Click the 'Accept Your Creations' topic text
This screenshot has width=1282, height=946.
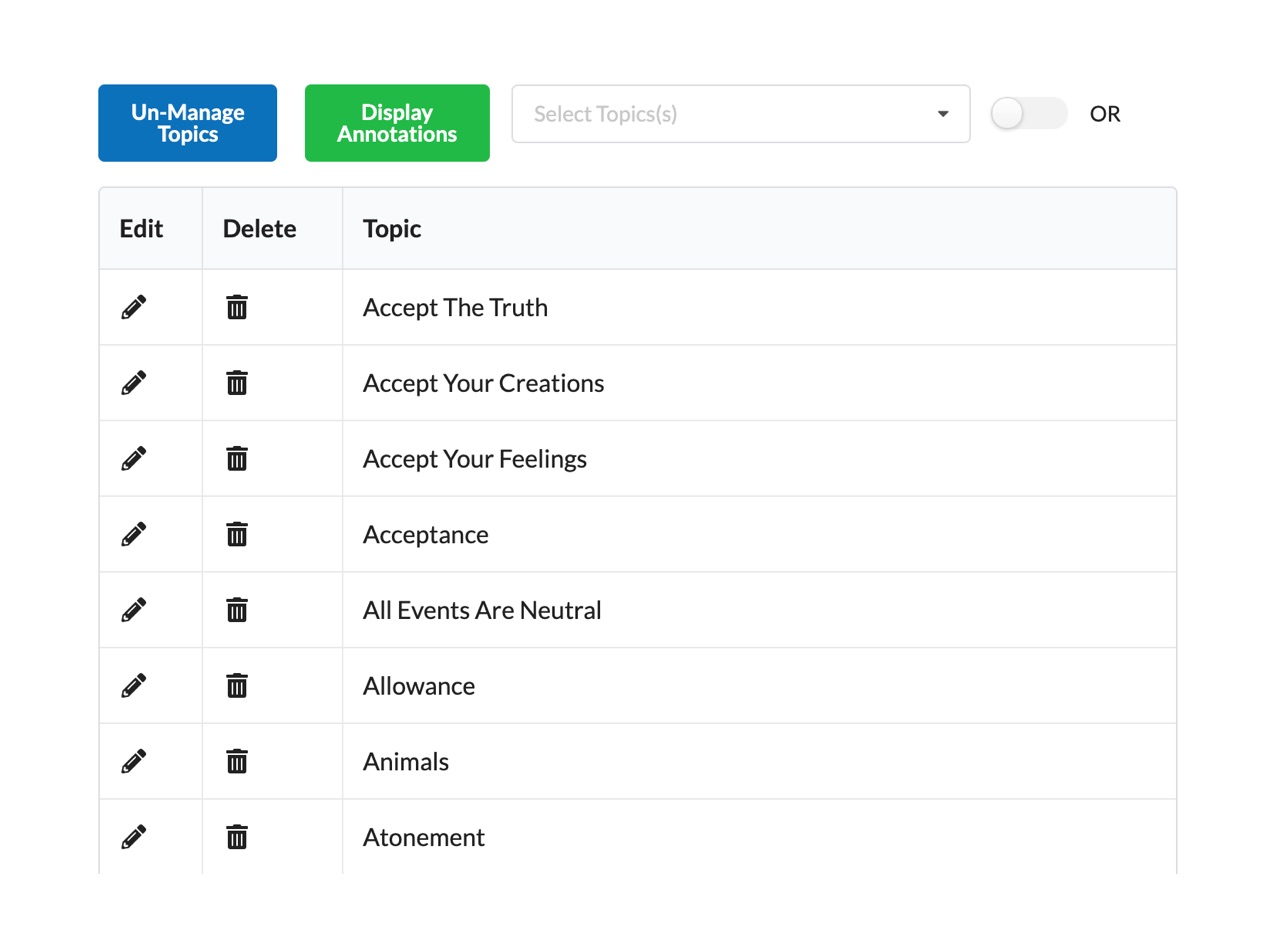[x=483, y=384]
